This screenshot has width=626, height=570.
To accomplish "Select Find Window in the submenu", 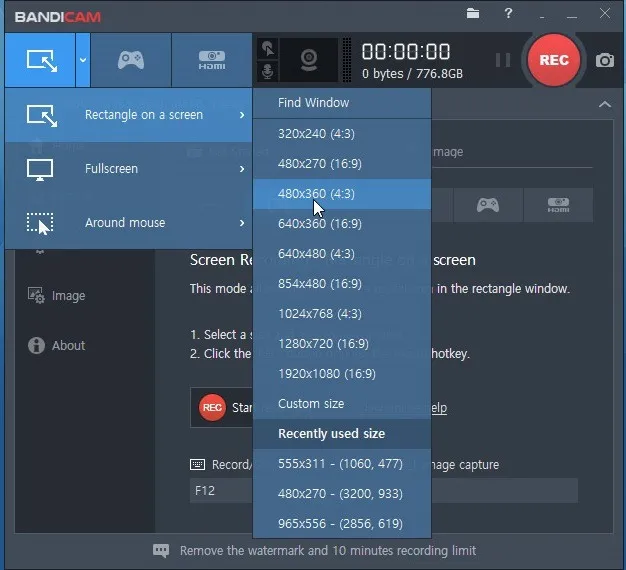I will [342, 103].
